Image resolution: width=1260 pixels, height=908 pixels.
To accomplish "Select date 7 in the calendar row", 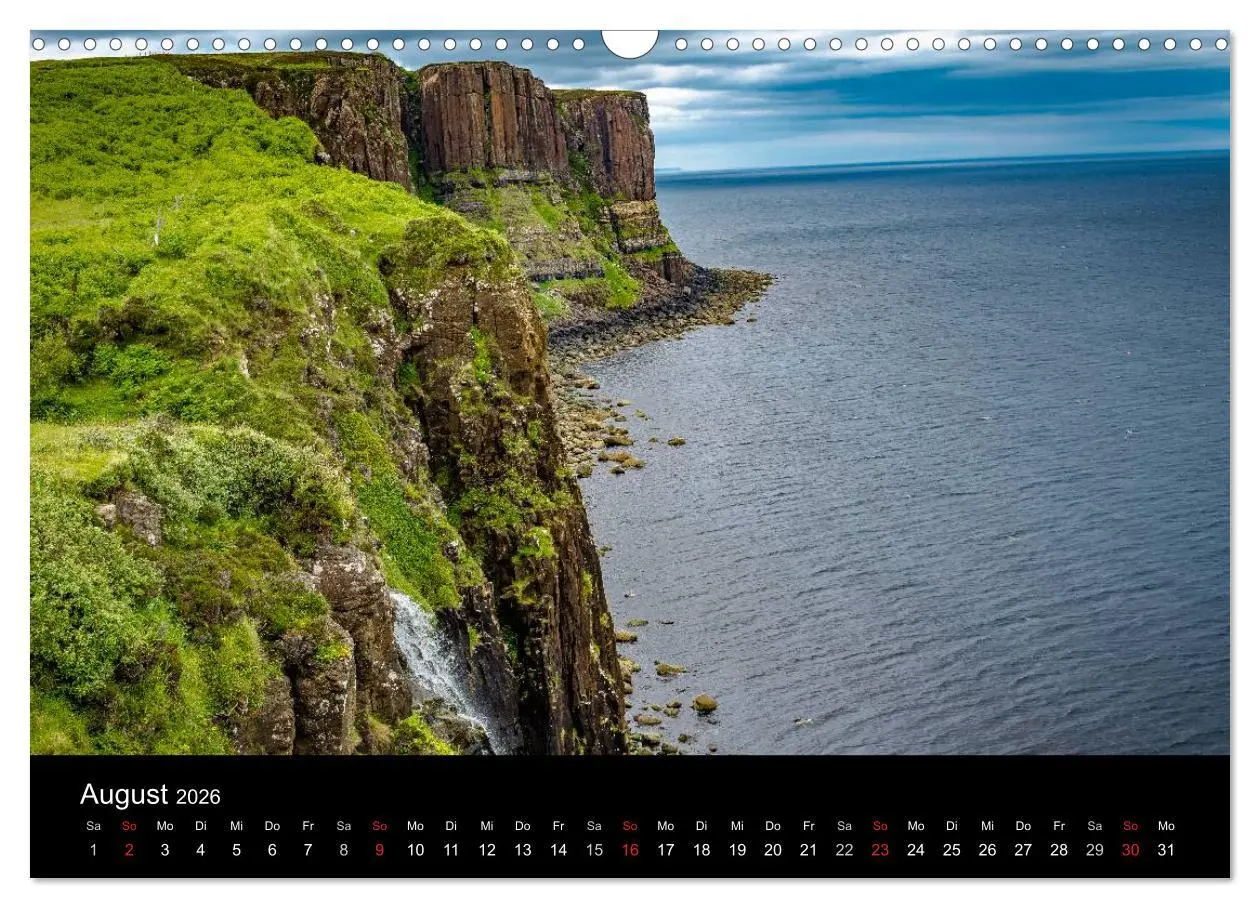I will pyautogui.click(x=308, y=850).
